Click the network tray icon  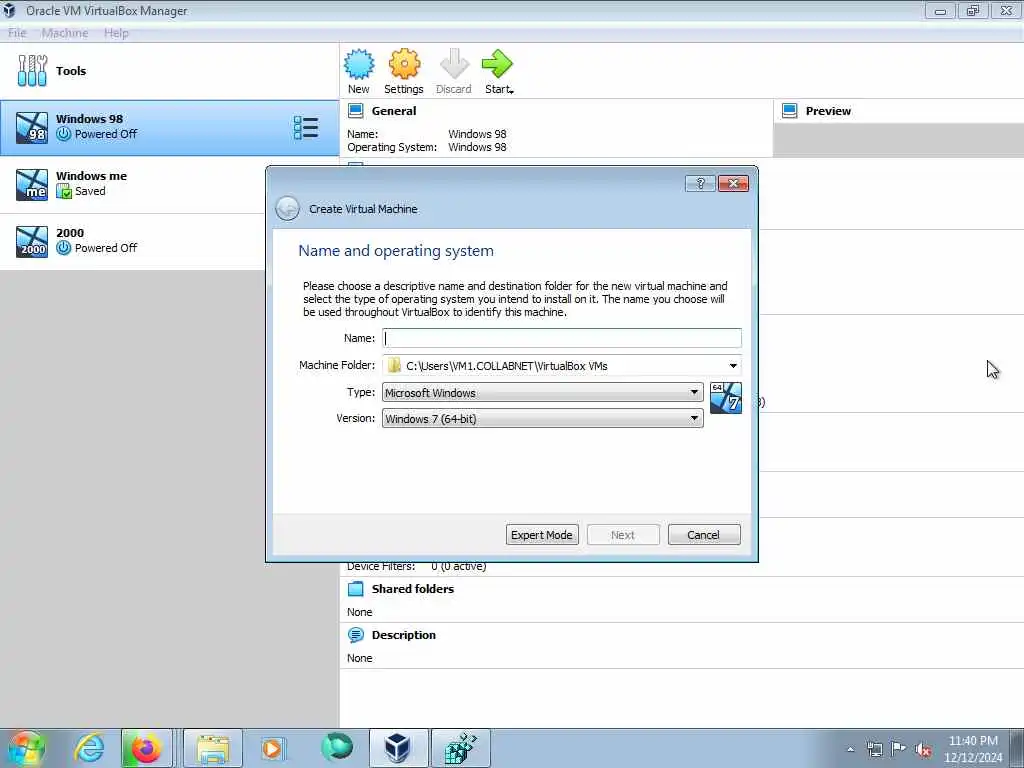pos(874,749)
